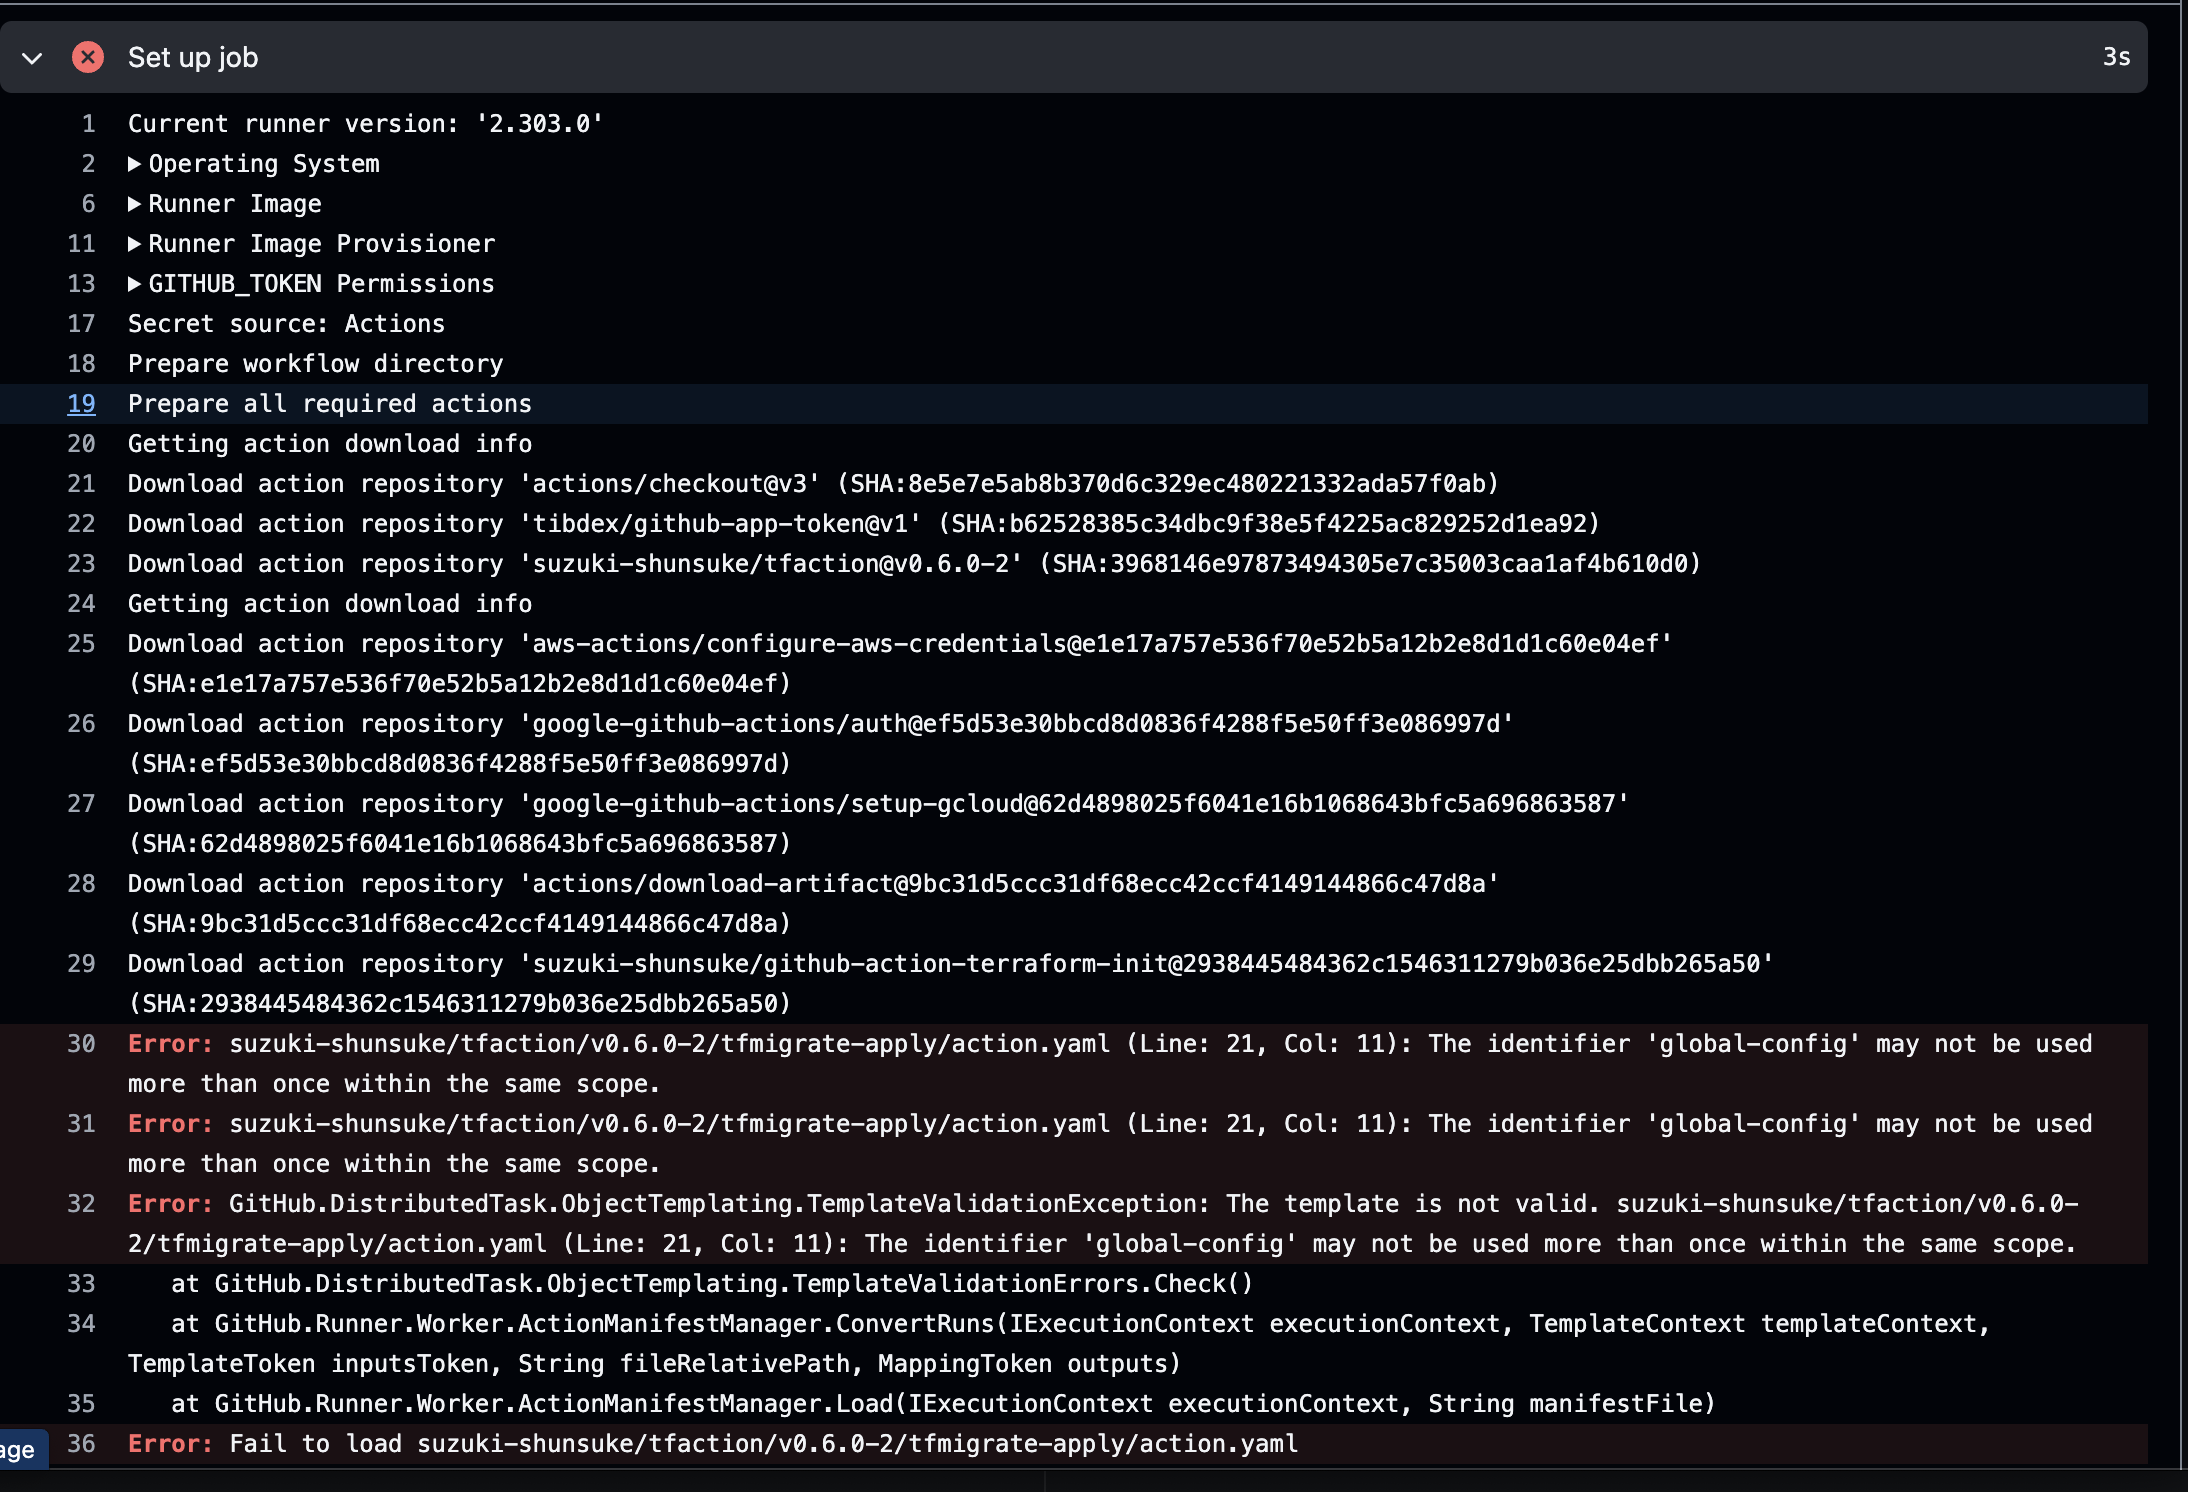This screenshot has width=2188, height=1492.
Task: Collapse the Set up job log with the chevron
Action: 32,58
